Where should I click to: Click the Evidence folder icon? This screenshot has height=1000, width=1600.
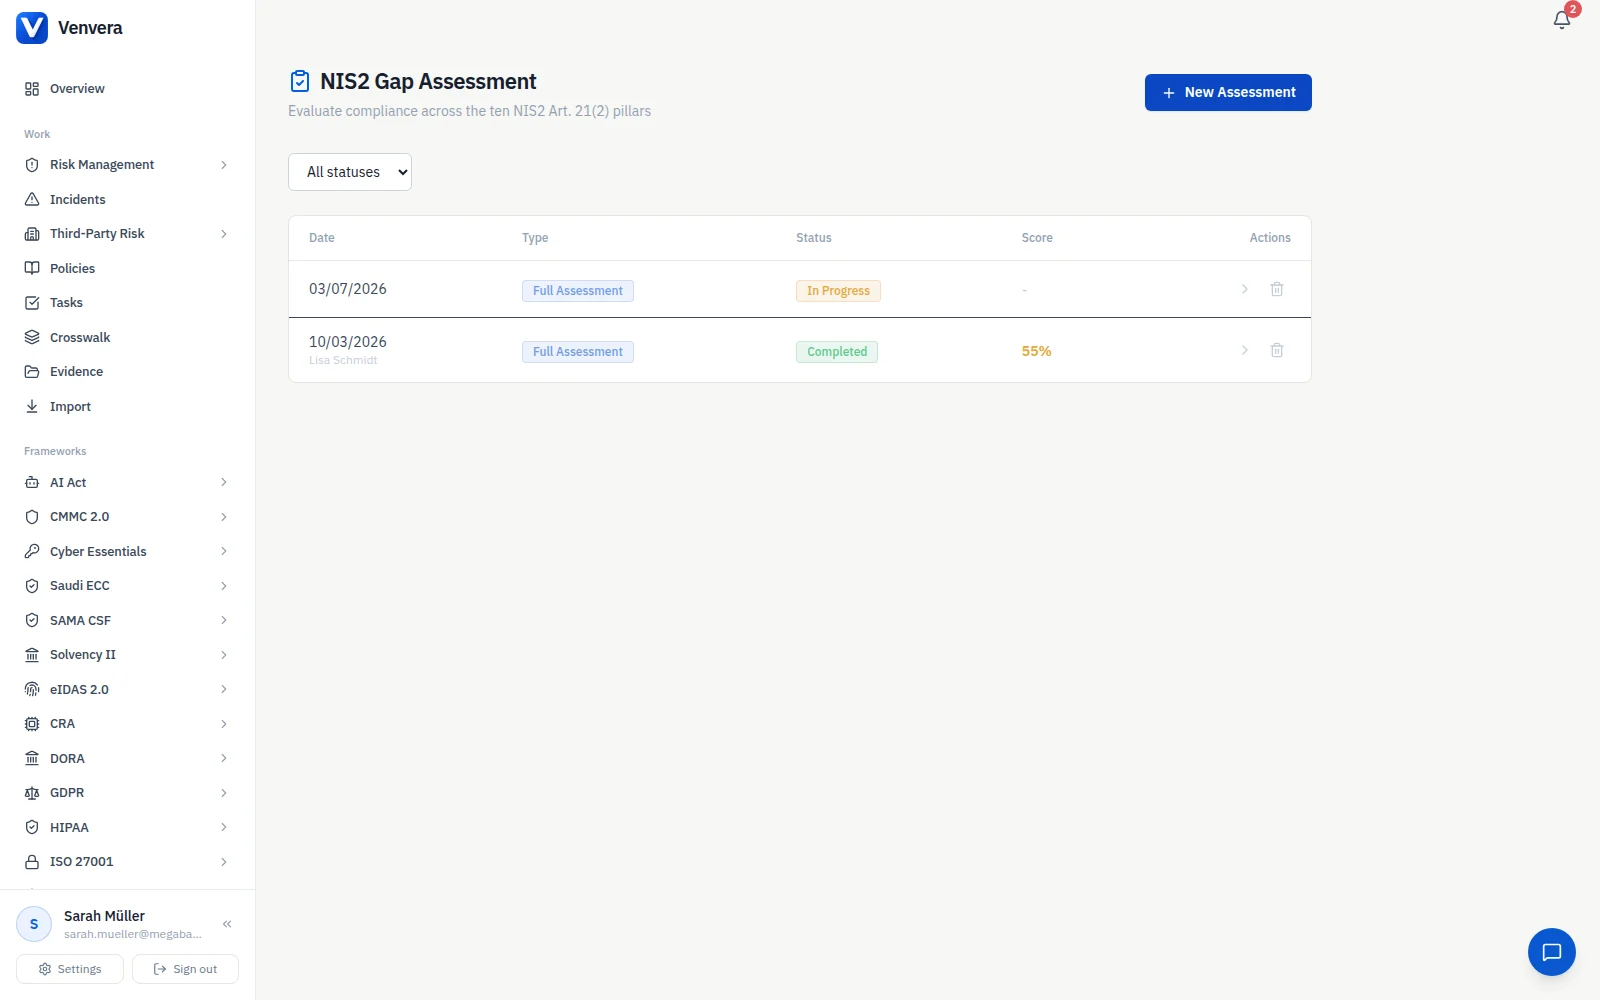coord(32,372)
